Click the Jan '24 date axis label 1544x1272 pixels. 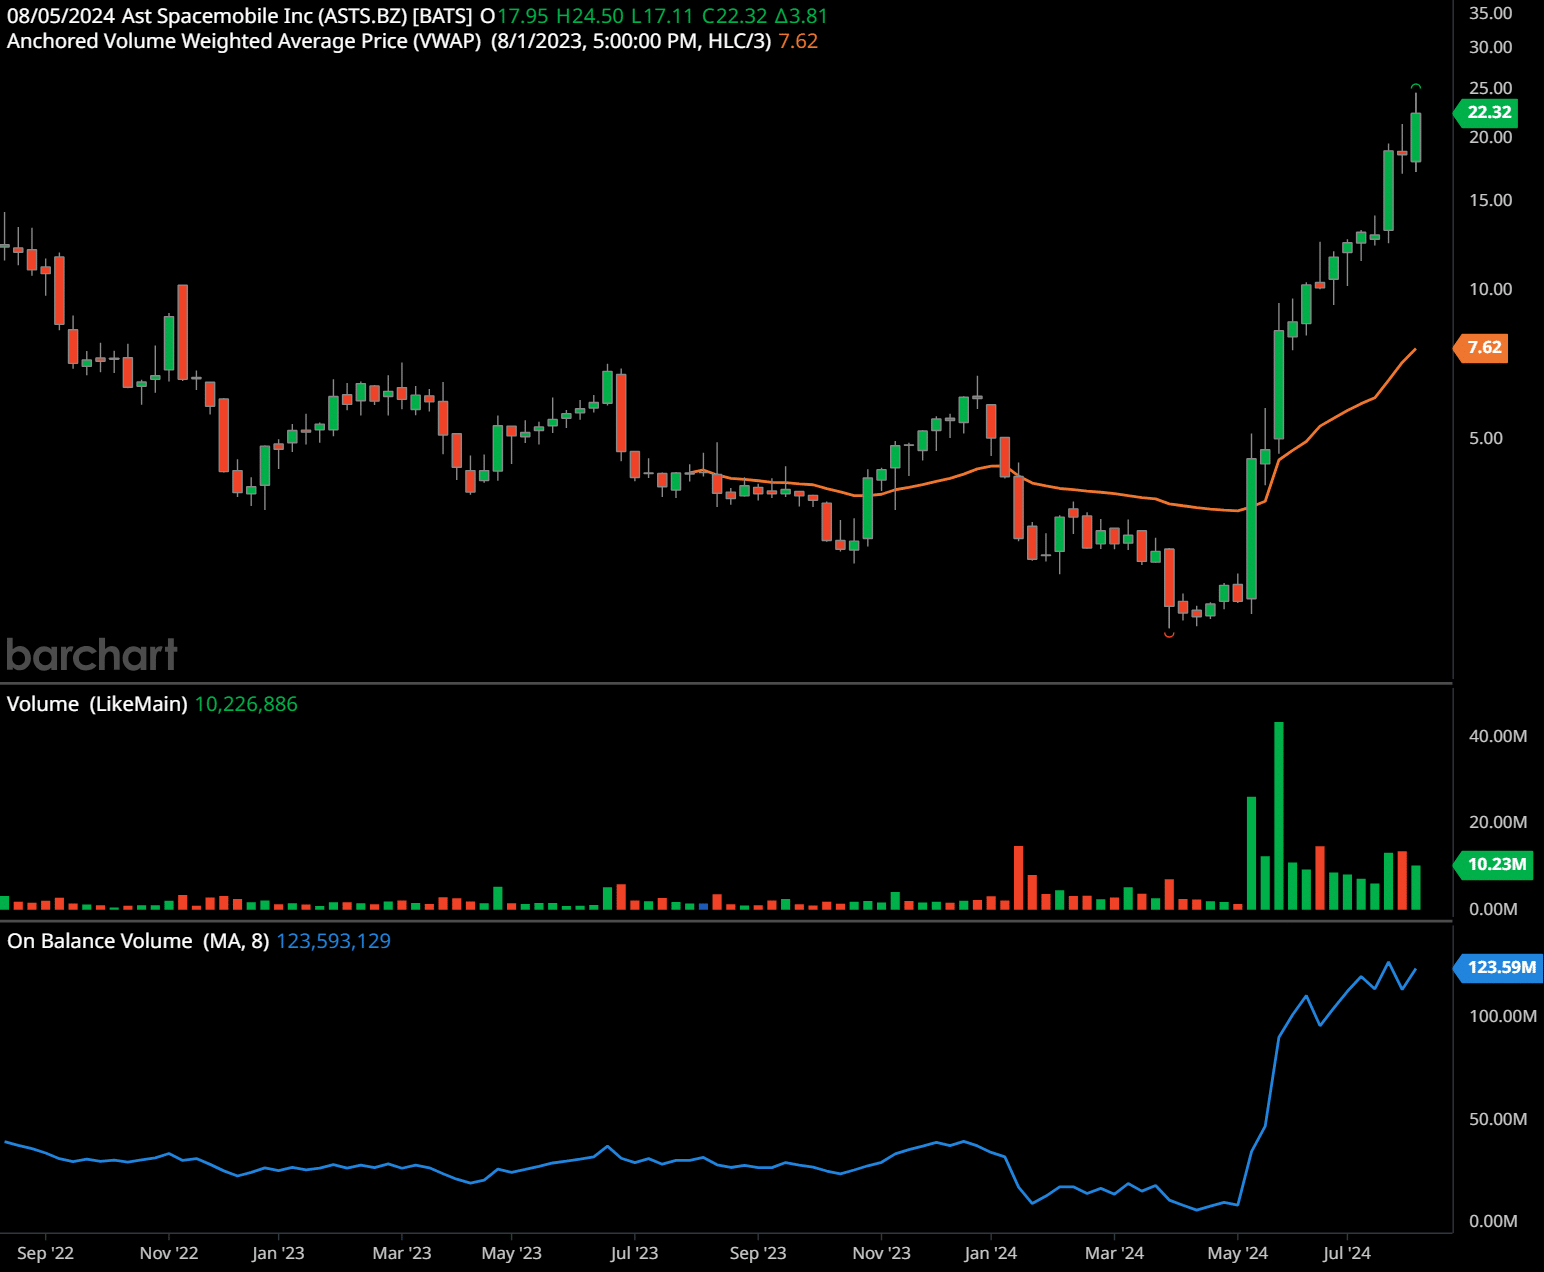coord(990,1253)
